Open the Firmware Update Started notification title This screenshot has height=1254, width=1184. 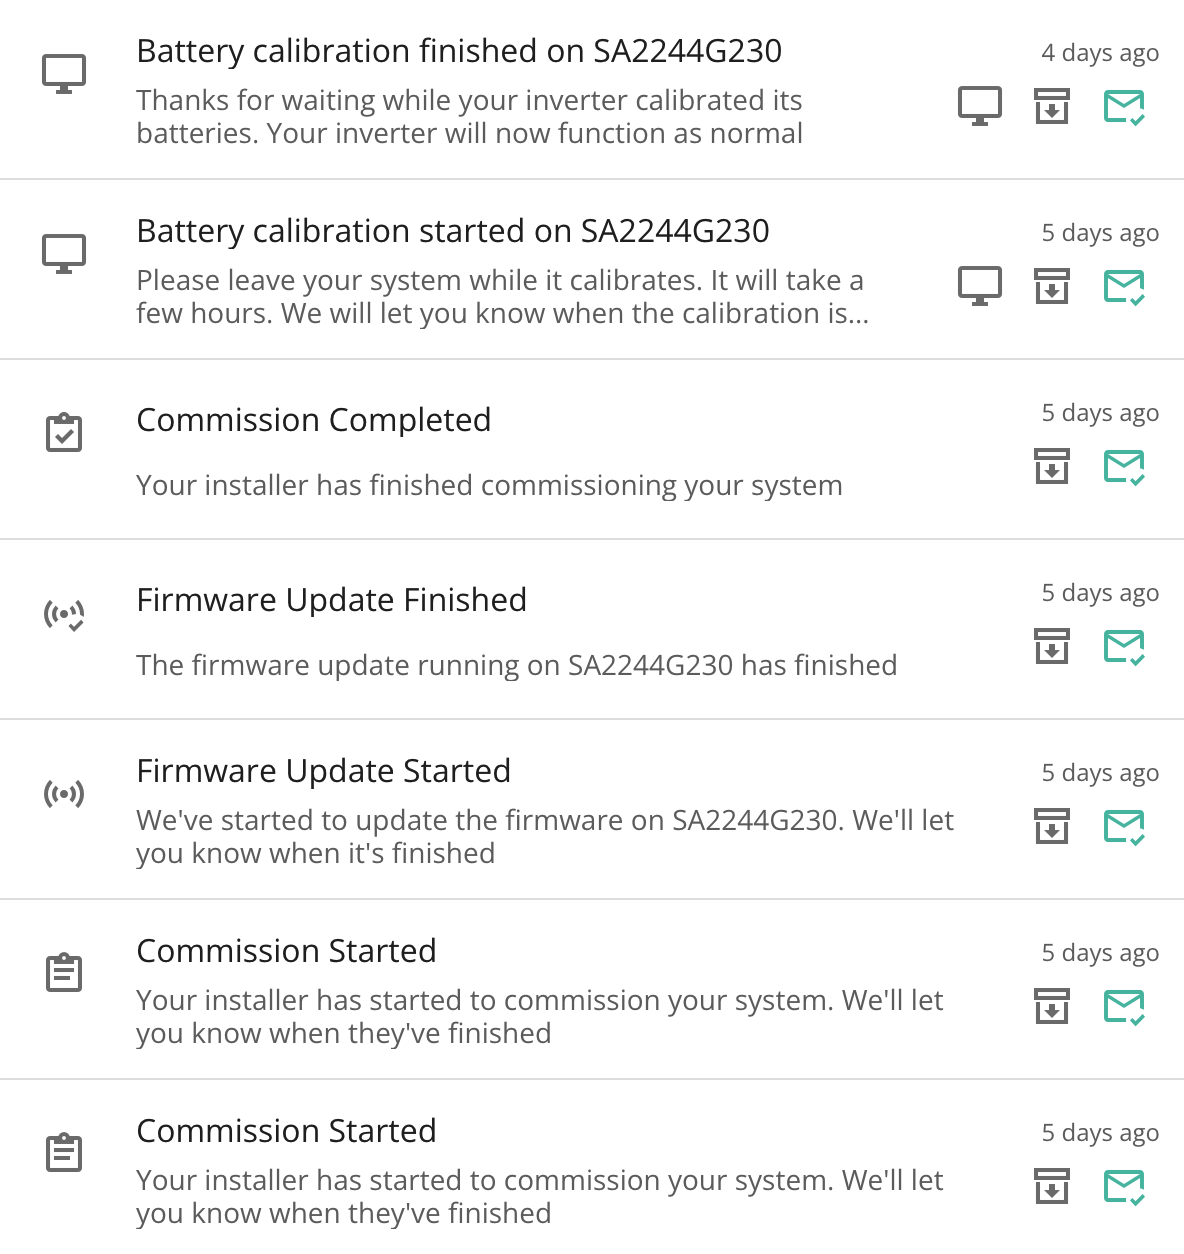pos(324,771)
